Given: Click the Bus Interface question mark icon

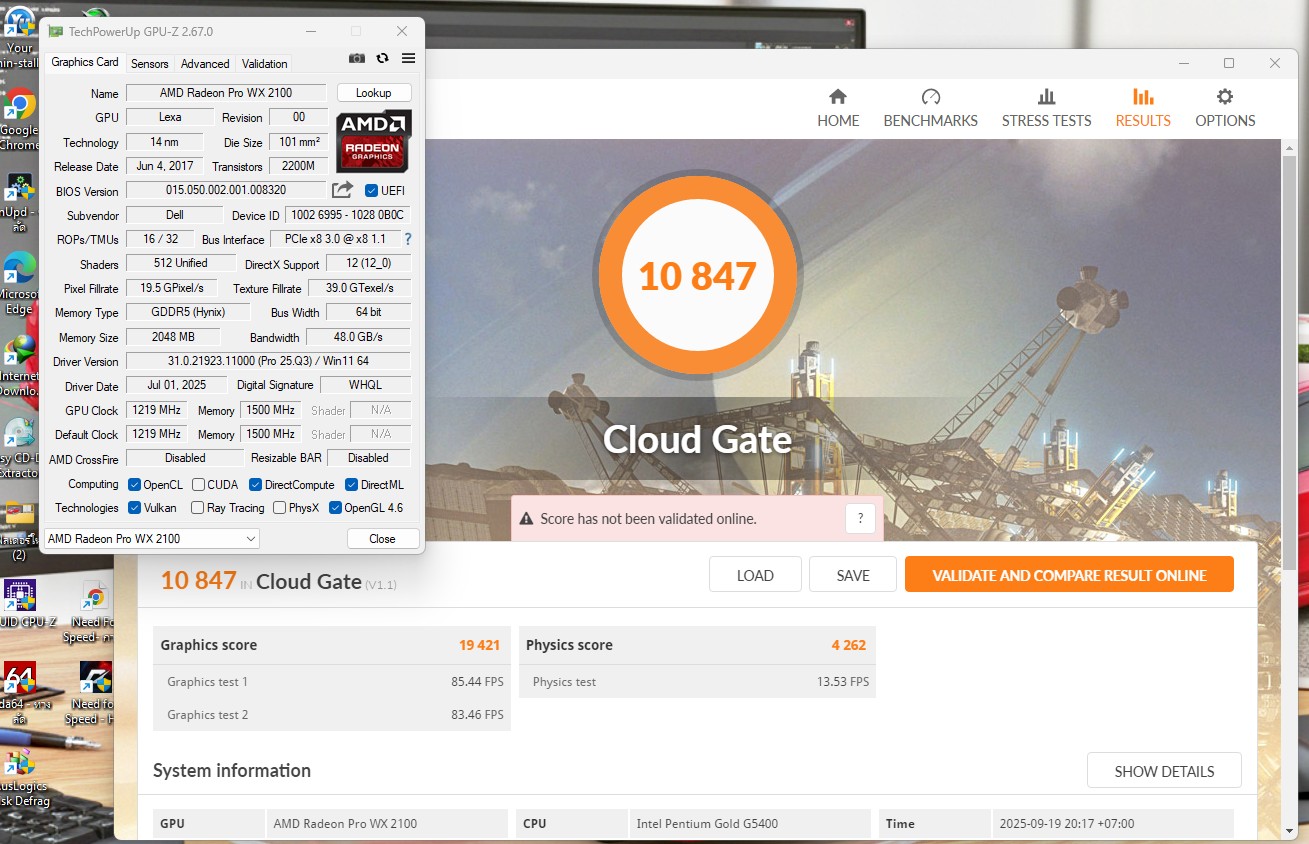Looking at the screenshot, I should (x=407, y=240).
